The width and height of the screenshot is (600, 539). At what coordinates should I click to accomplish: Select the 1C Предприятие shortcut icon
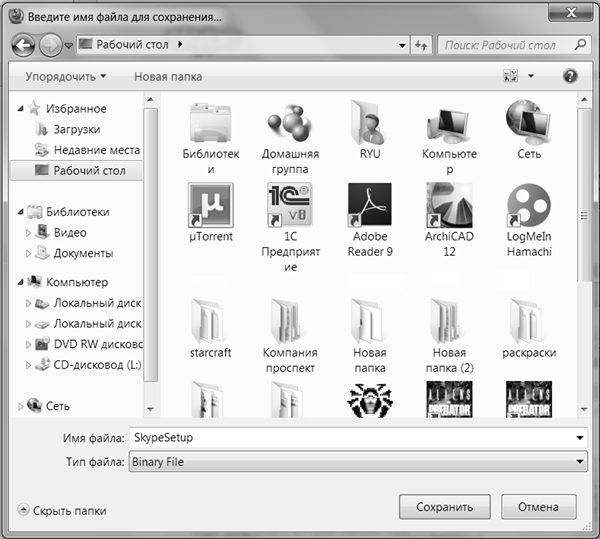pyautogui.click(x=290, y=207)
